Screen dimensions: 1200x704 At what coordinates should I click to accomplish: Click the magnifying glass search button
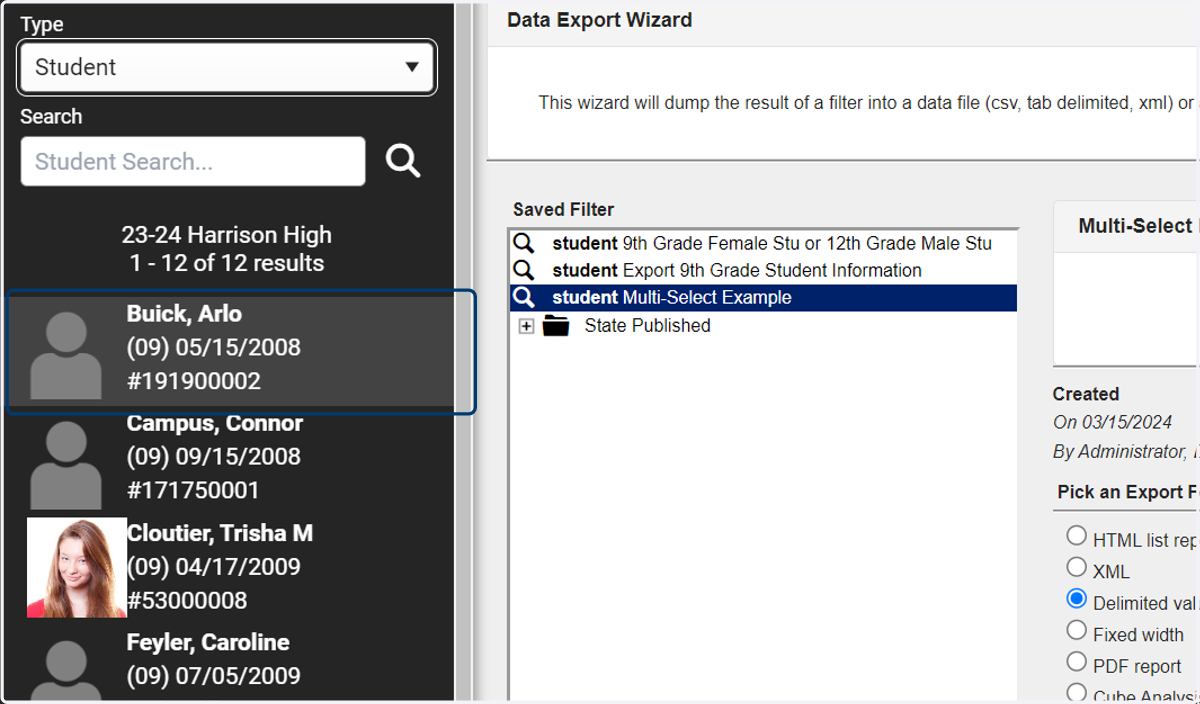pyautogui.click(x=403, y=160)
